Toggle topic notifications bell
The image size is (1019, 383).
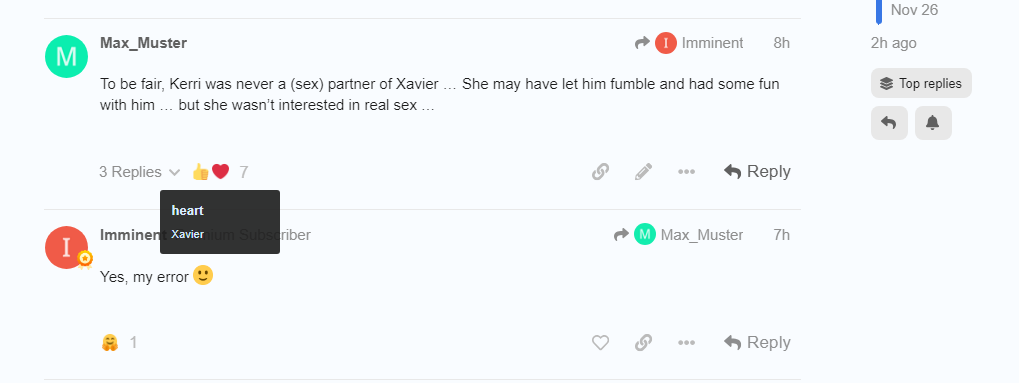coord(933,123)
